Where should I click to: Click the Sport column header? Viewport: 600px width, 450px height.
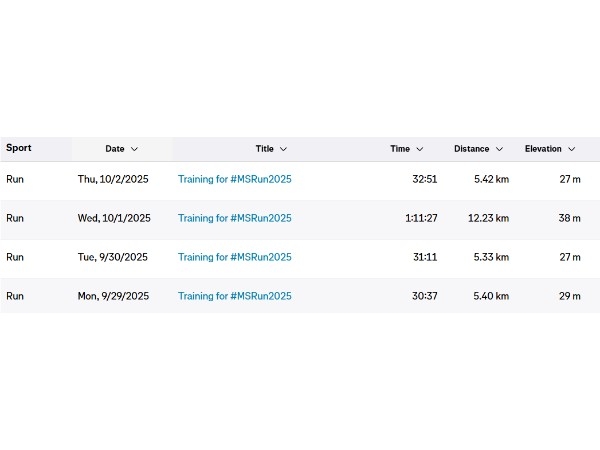19,148
